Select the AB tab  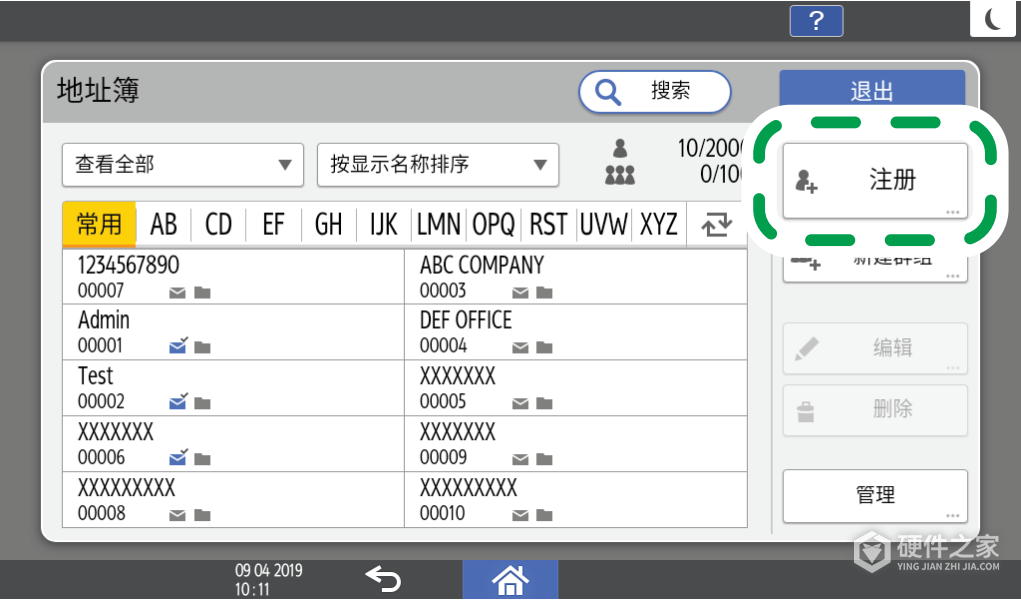coord(163,224)
